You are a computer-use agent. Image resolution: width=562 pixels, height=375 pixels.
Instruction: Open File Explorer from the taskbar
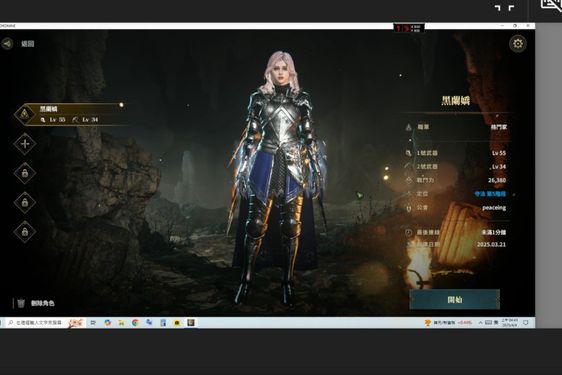[121, 323]
